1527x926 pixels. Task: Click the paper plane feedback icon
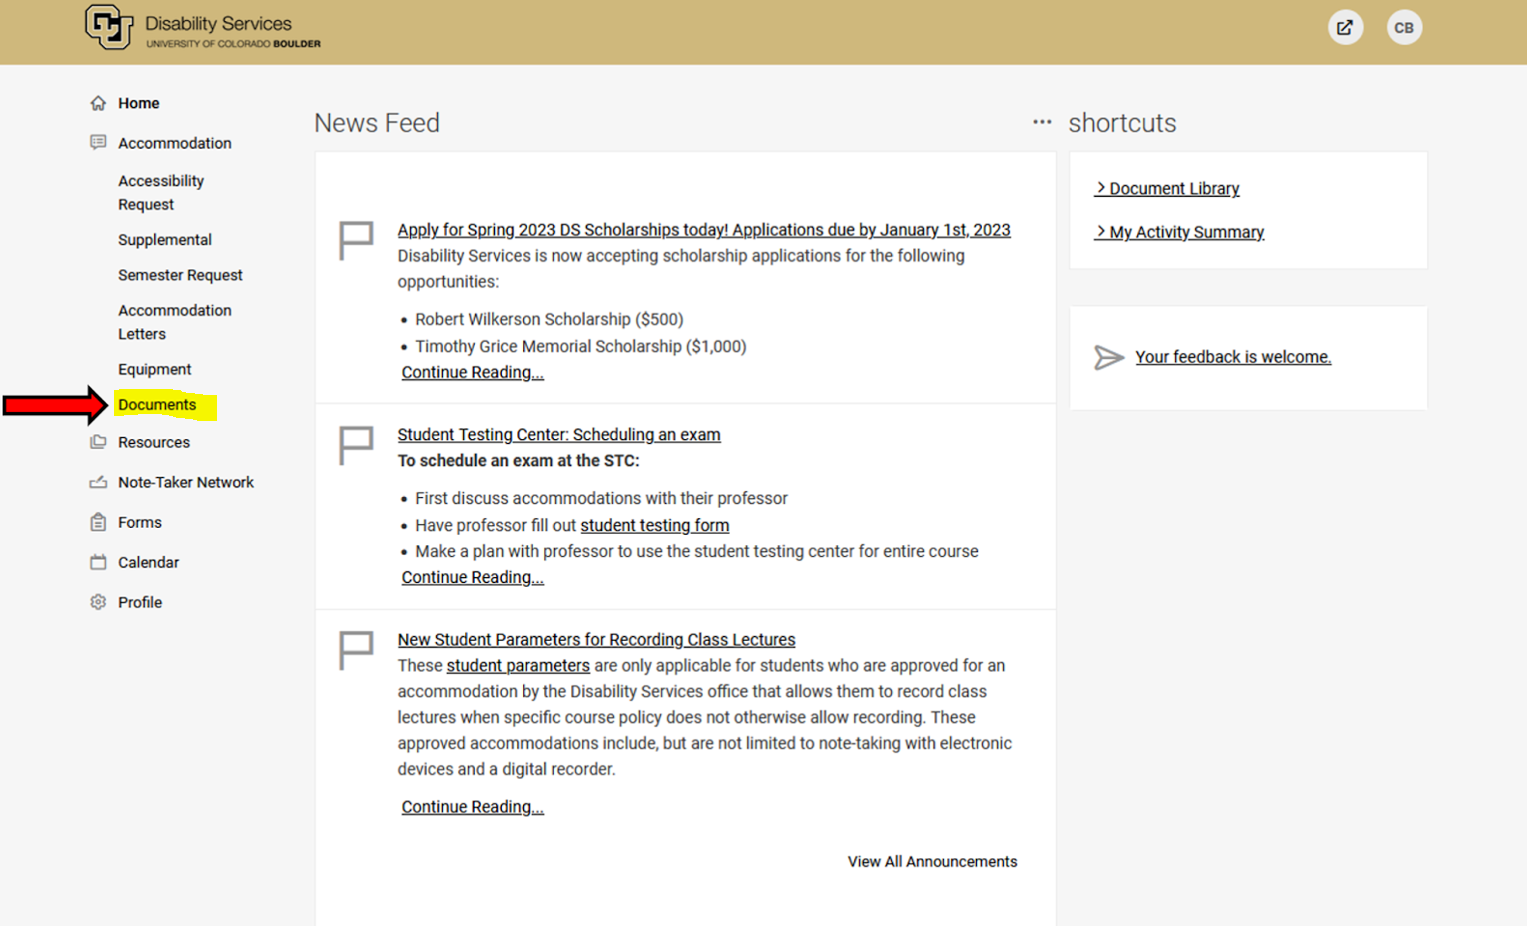[1108, 358]
